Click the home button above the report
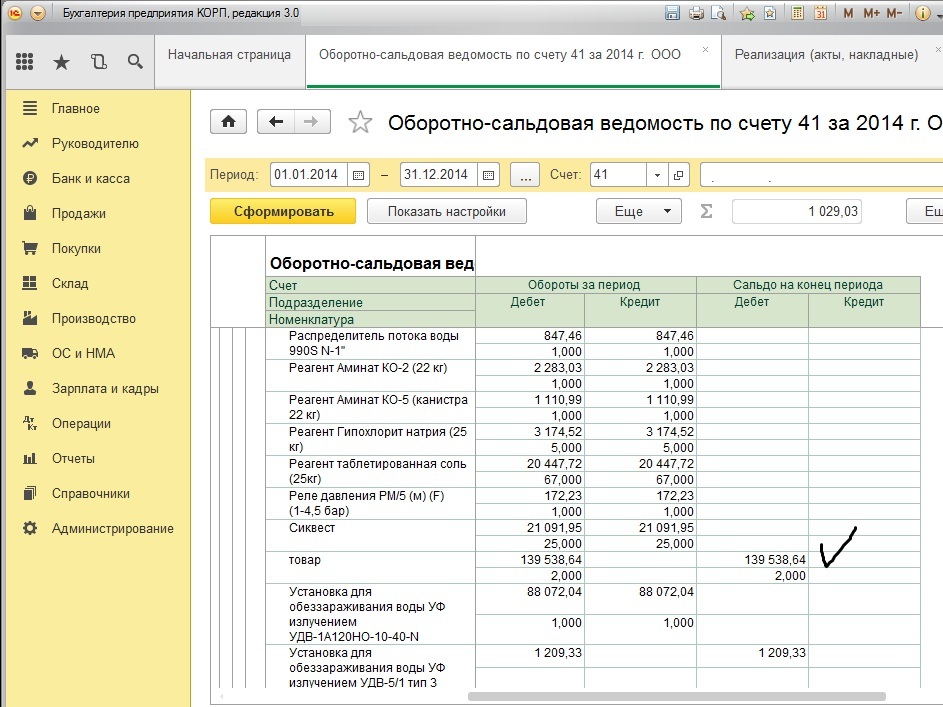The width and height of the screenshot is (943, 707). tap(228, 122)
